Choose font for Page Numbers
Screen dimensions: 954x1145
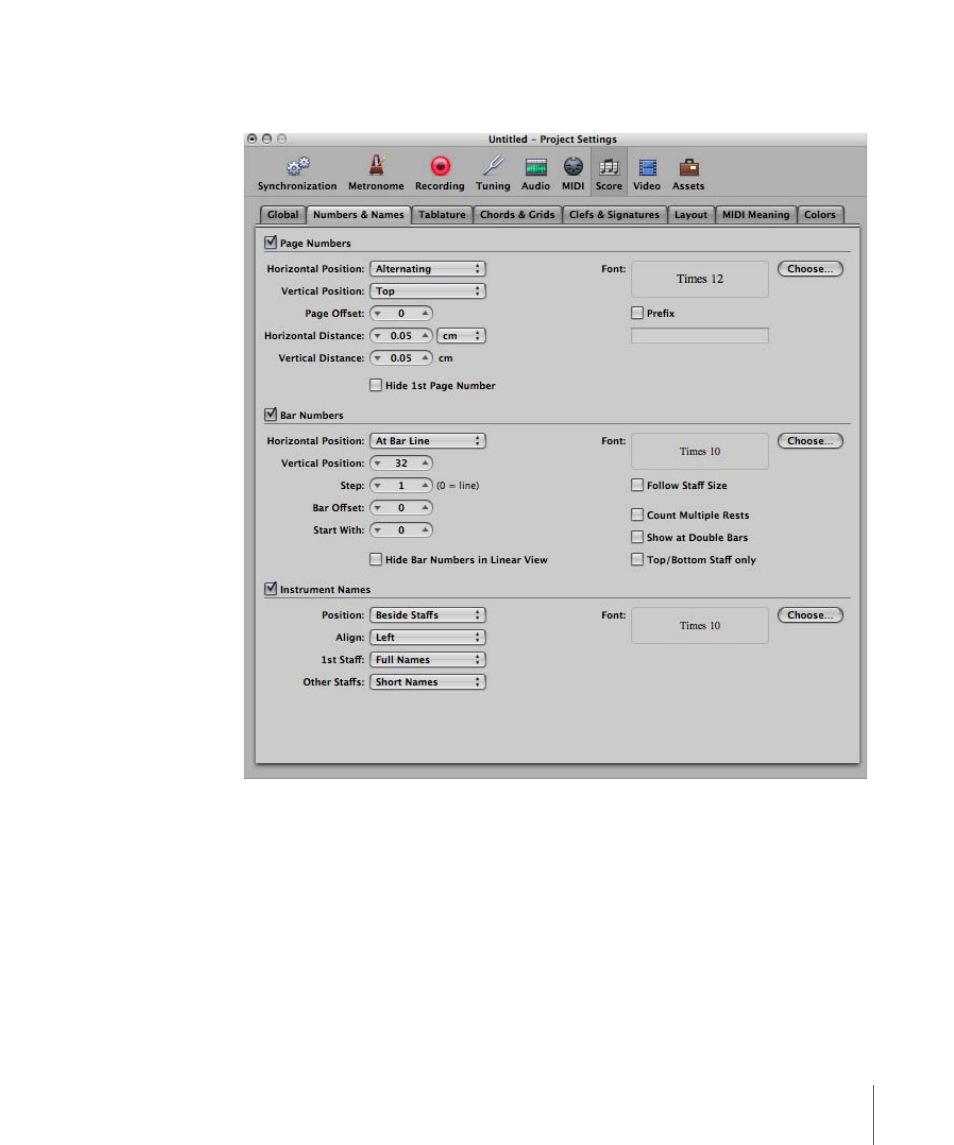(x=810, y=269)
